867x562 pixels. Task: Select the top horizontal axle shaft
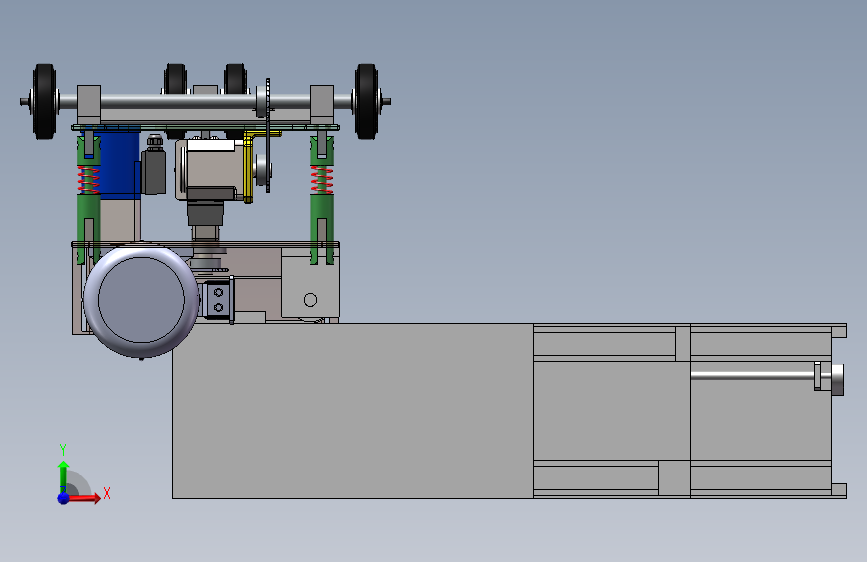(205, 102)
